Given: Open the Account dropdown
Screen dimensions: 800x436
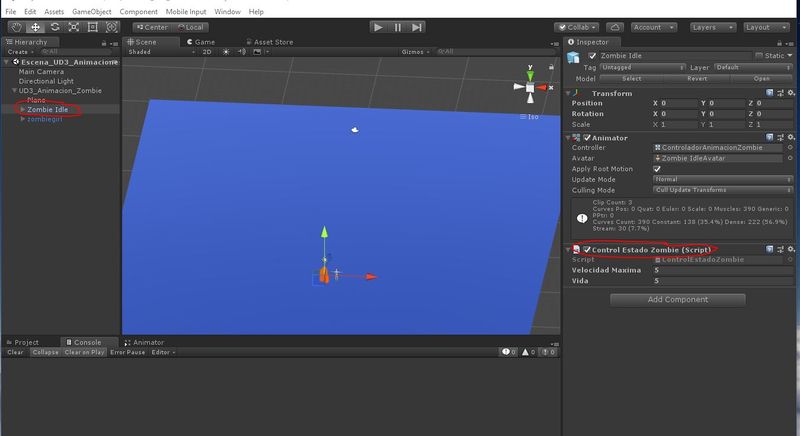Looking at the screenshot, I should click(654, 28).
